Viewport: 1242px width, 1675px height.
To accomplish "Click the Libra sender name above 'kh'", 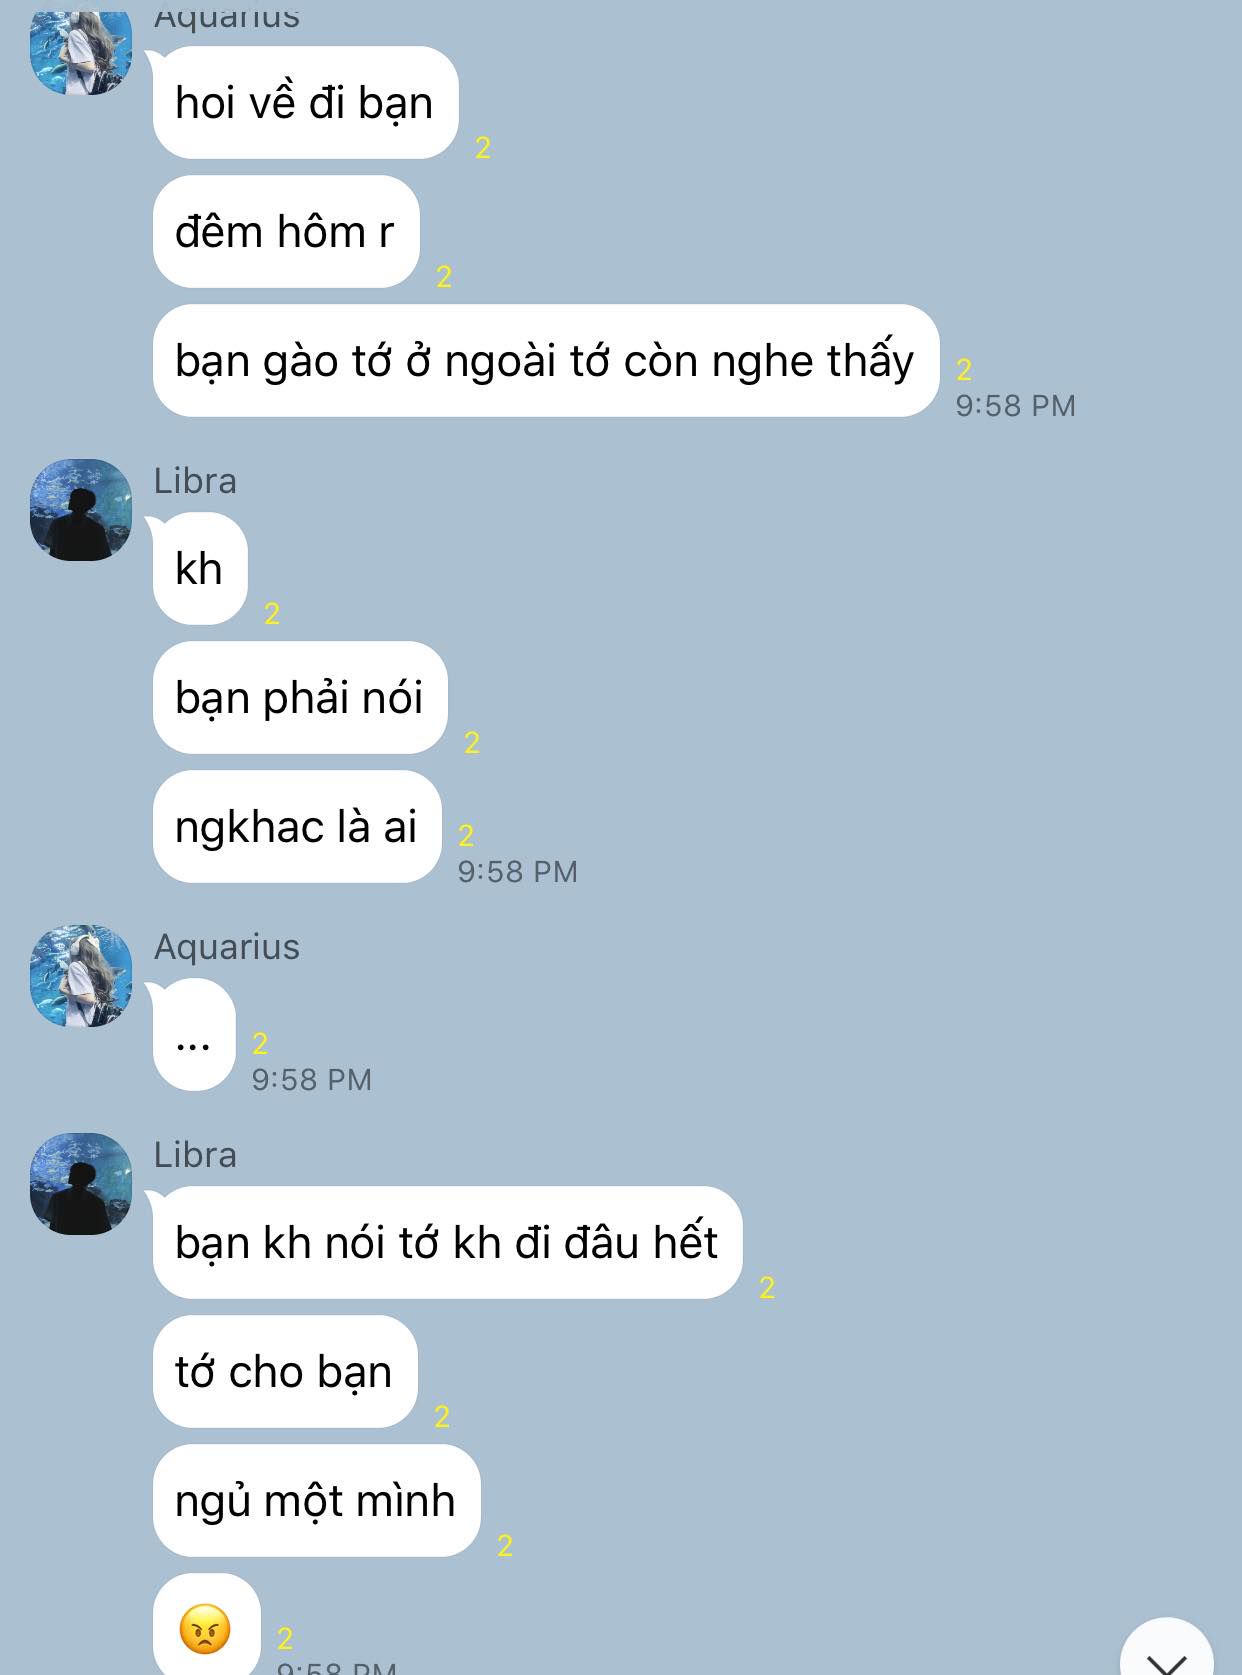I will pyautogui.click(x=195, y=481).
